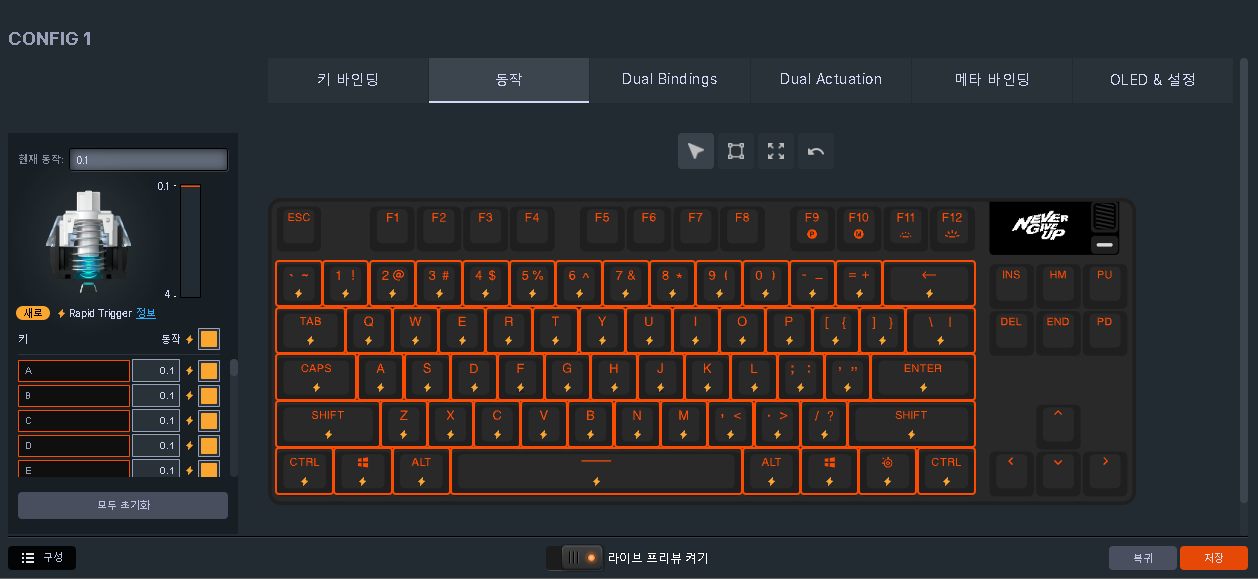Viewport: 1258px width, 579px height.
Task: Click the orange color swatch beside key A
Action: coord(208,370)
